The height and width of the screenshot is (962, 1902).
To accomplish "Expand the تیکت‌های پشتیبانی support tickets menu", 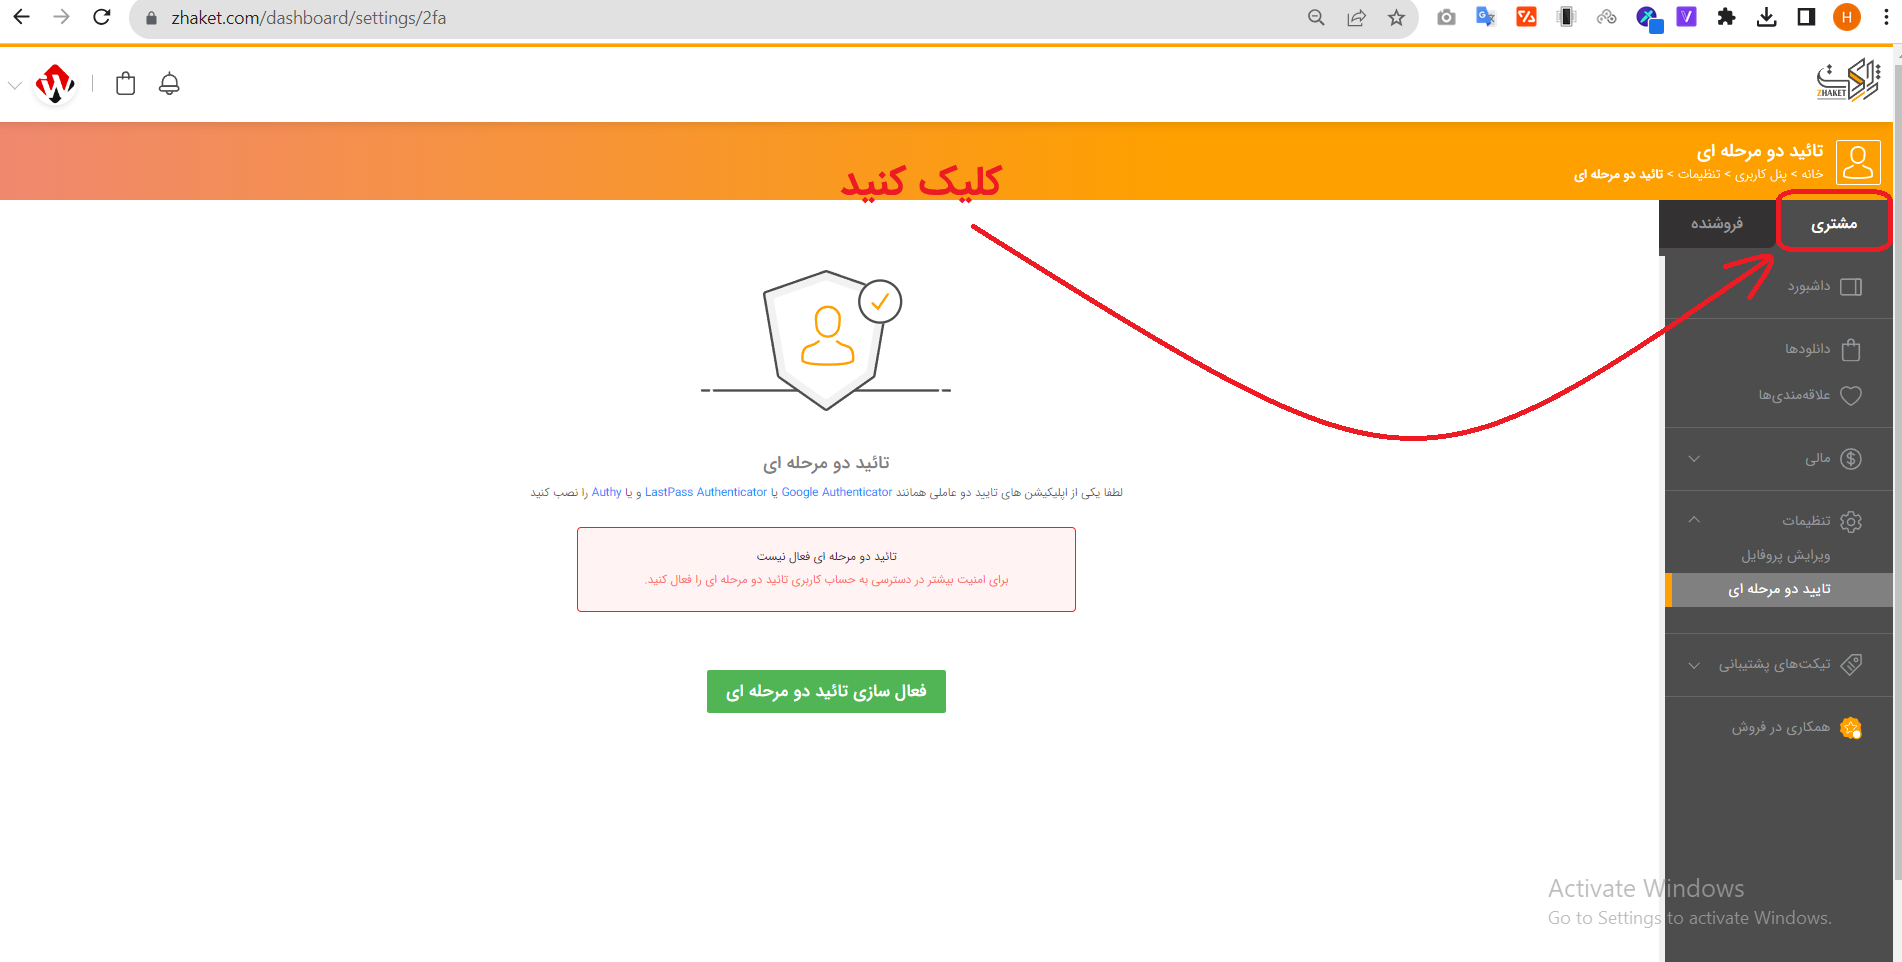I will coord(1780,665).
